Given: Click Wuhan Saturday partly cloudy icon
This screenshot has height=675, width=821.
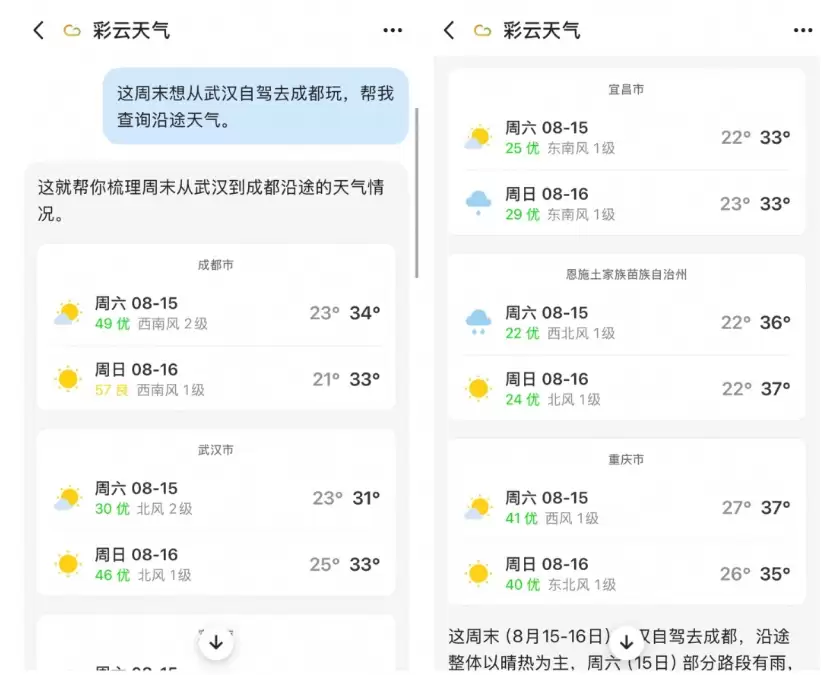Looking at the screenshot, I should 68,498.
